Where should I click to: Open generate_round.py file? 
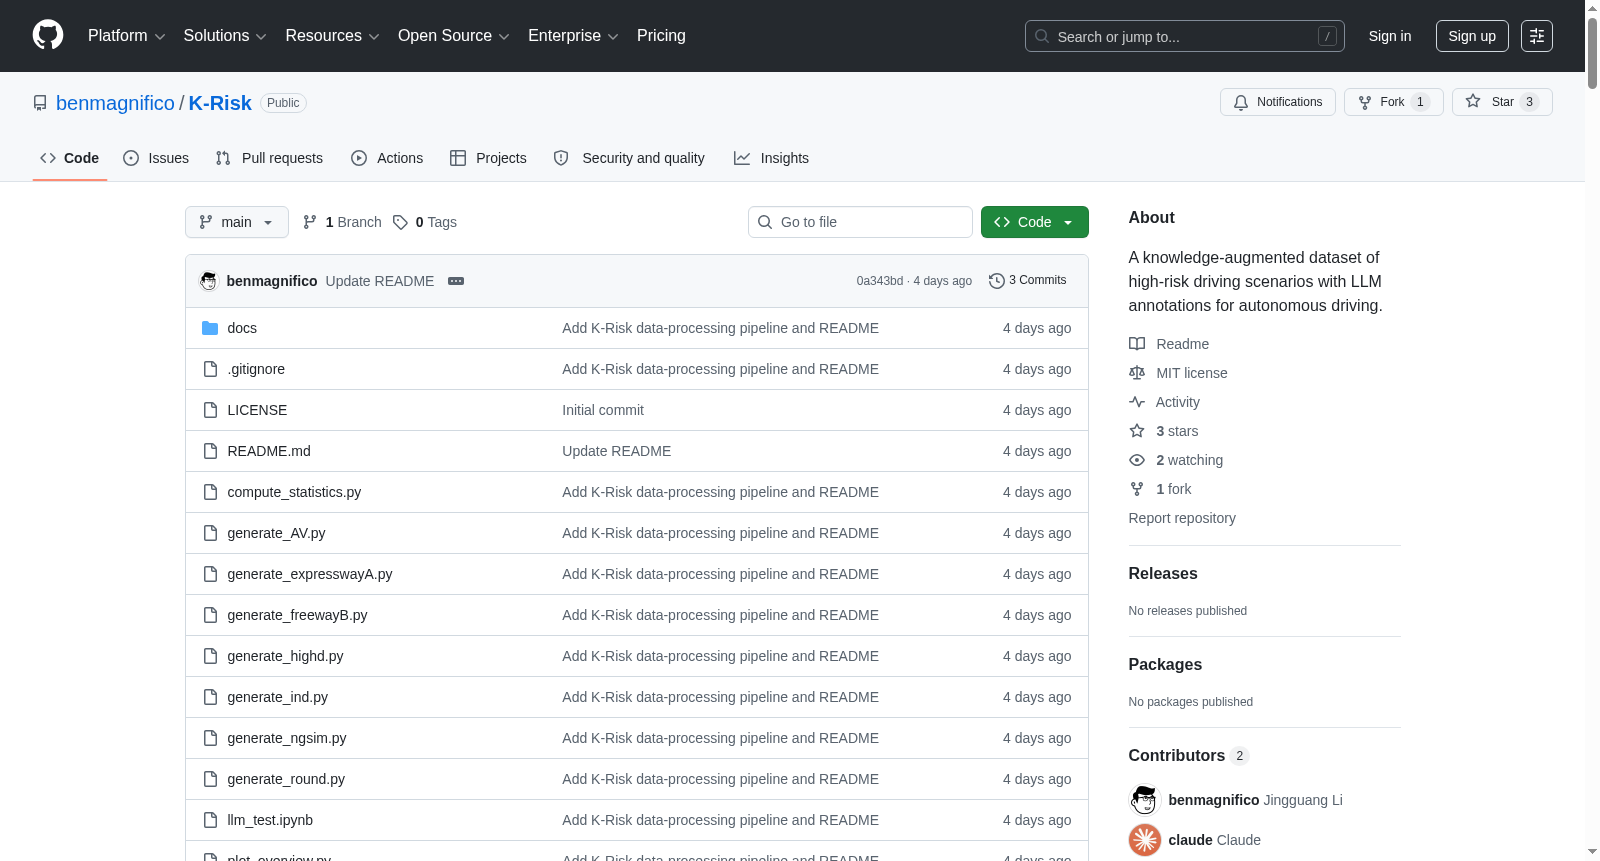286,779
